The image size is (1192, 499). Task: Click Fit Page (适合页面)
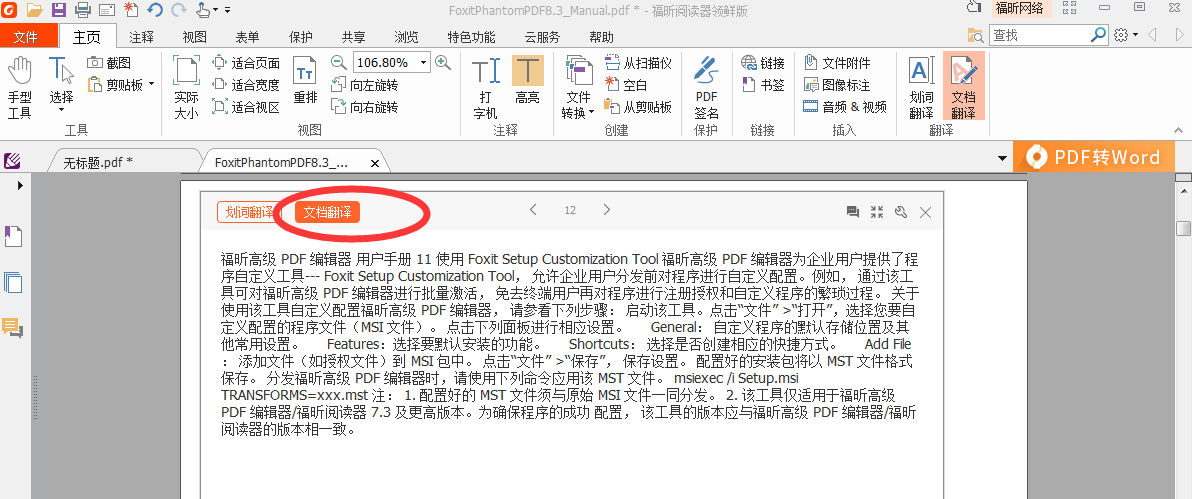click(246, 63)
